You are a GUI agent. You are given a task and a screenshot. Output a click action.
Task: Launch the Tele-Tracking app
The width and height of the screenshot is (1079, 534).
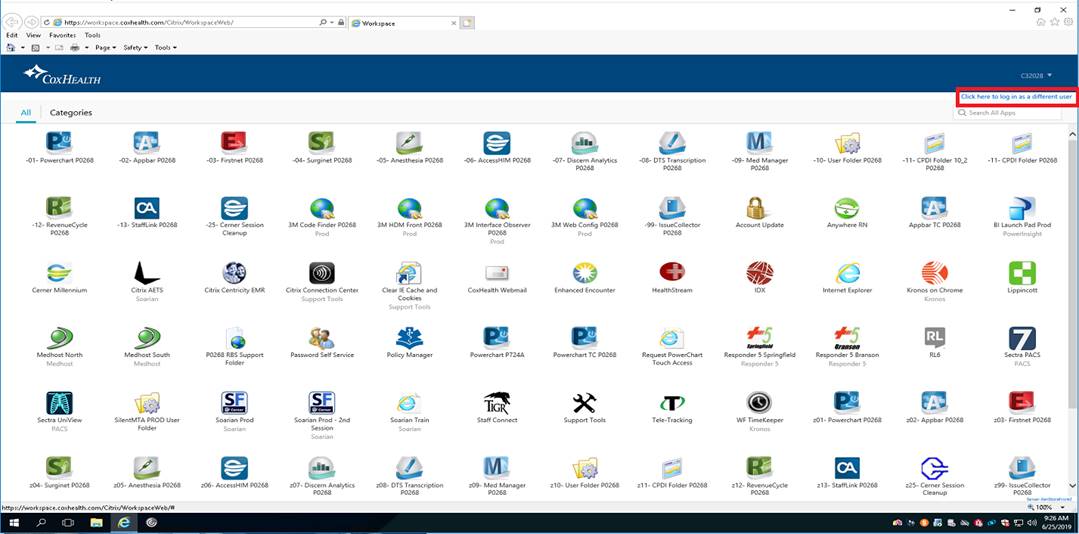pos(672,403)
